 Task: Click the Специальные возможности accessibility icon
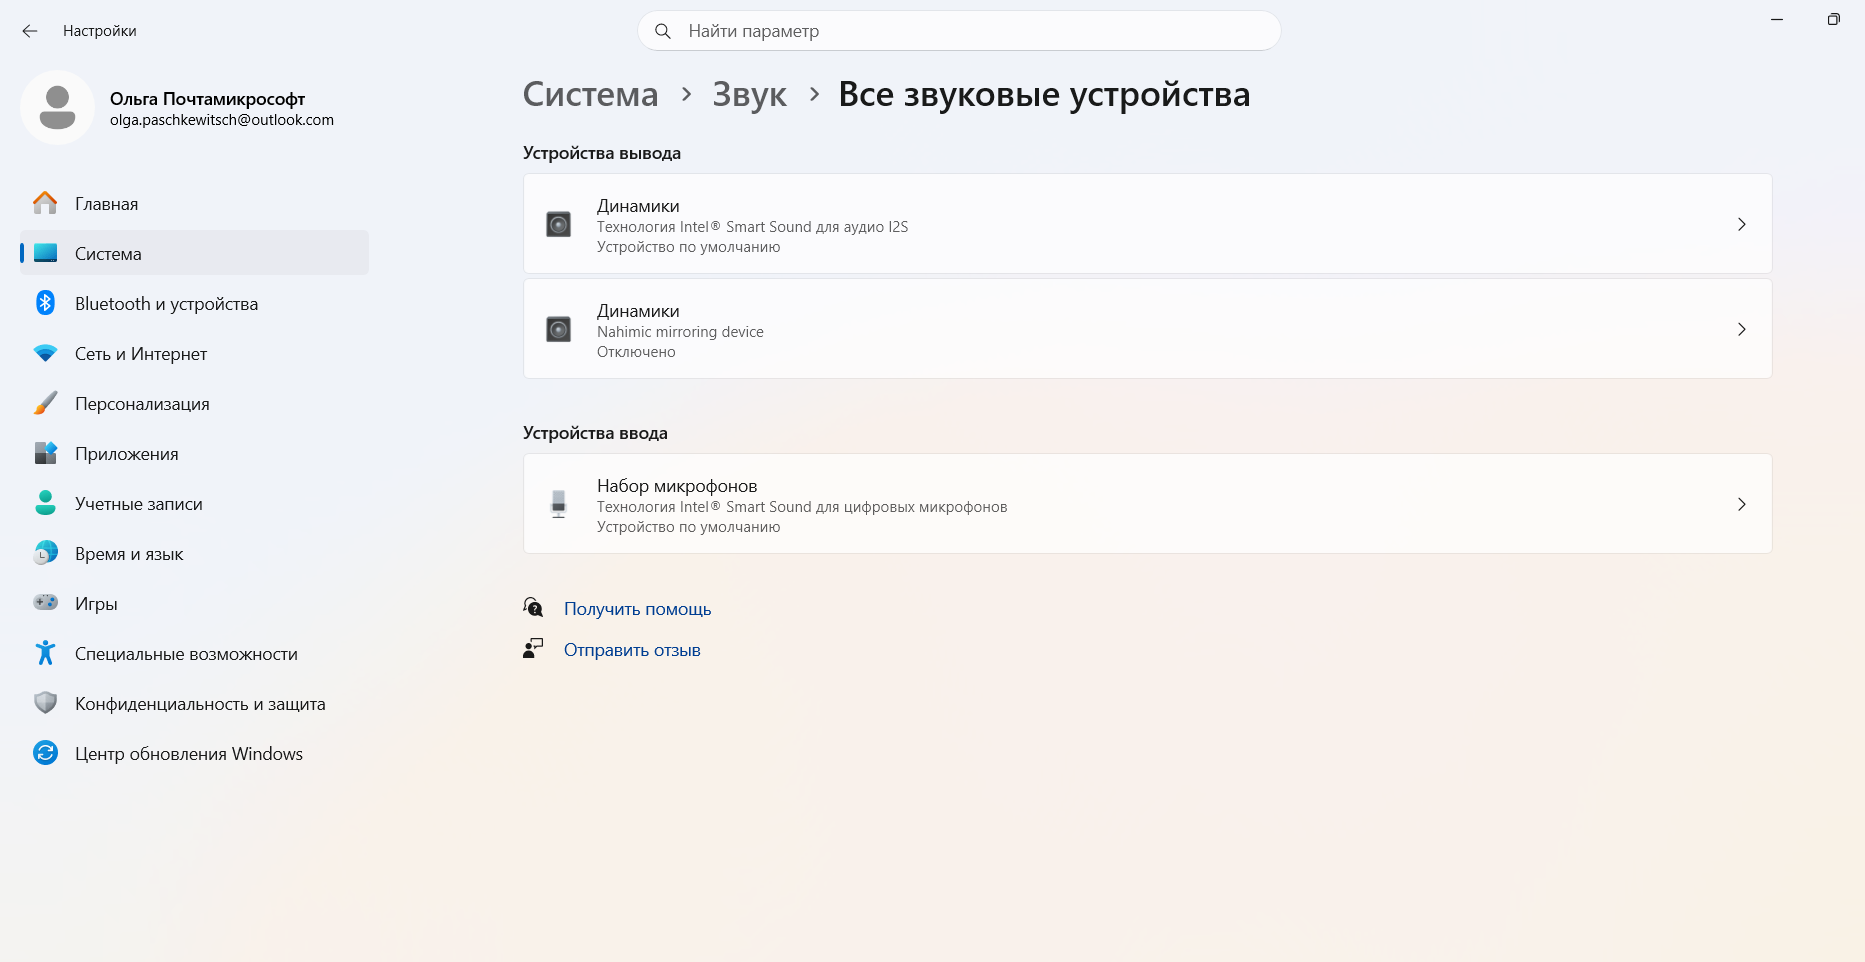(x=45, y=653)
